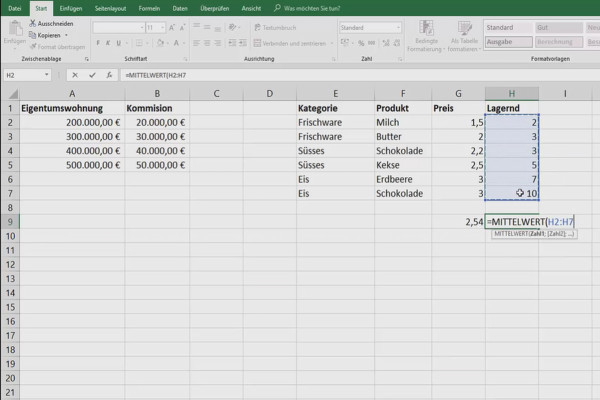This screenshot has height=400, width=600.
Task: Click the percent style icon
Action: pyautogui.click(x=361, y=43)
